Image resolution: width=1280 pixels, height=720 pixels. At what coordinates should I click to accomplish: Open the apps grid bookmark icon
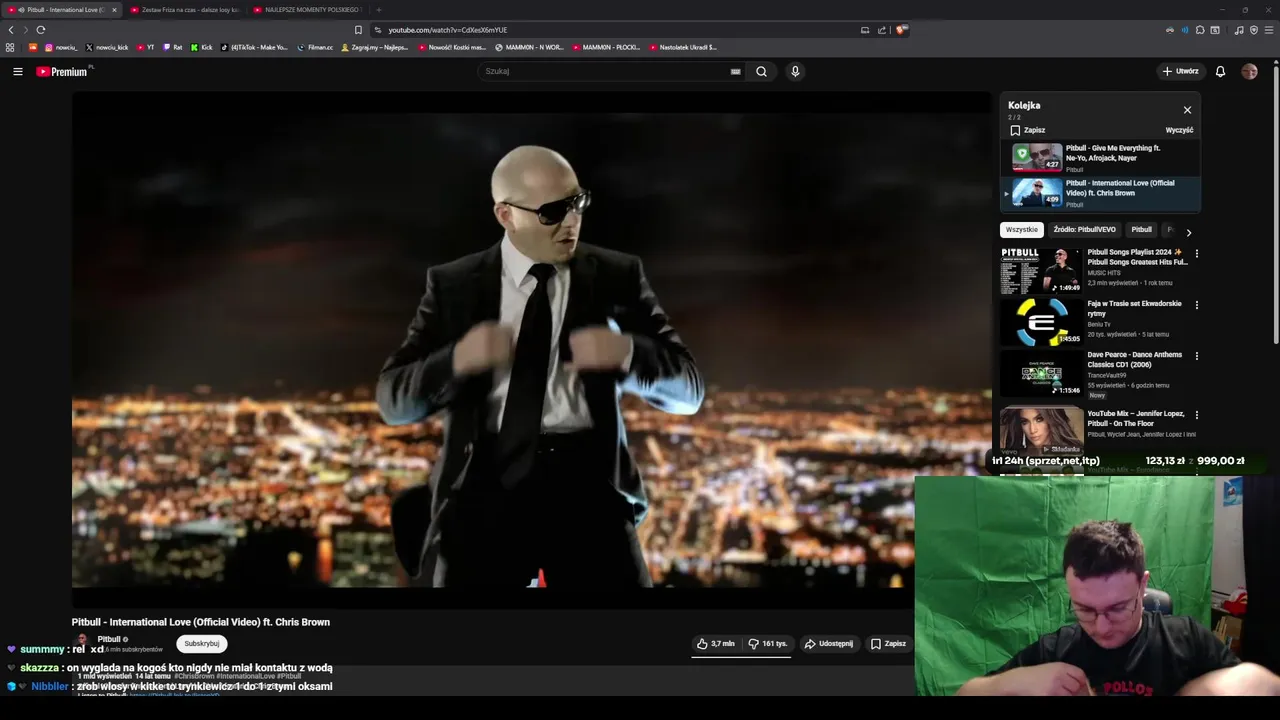[x=10, y=47]
